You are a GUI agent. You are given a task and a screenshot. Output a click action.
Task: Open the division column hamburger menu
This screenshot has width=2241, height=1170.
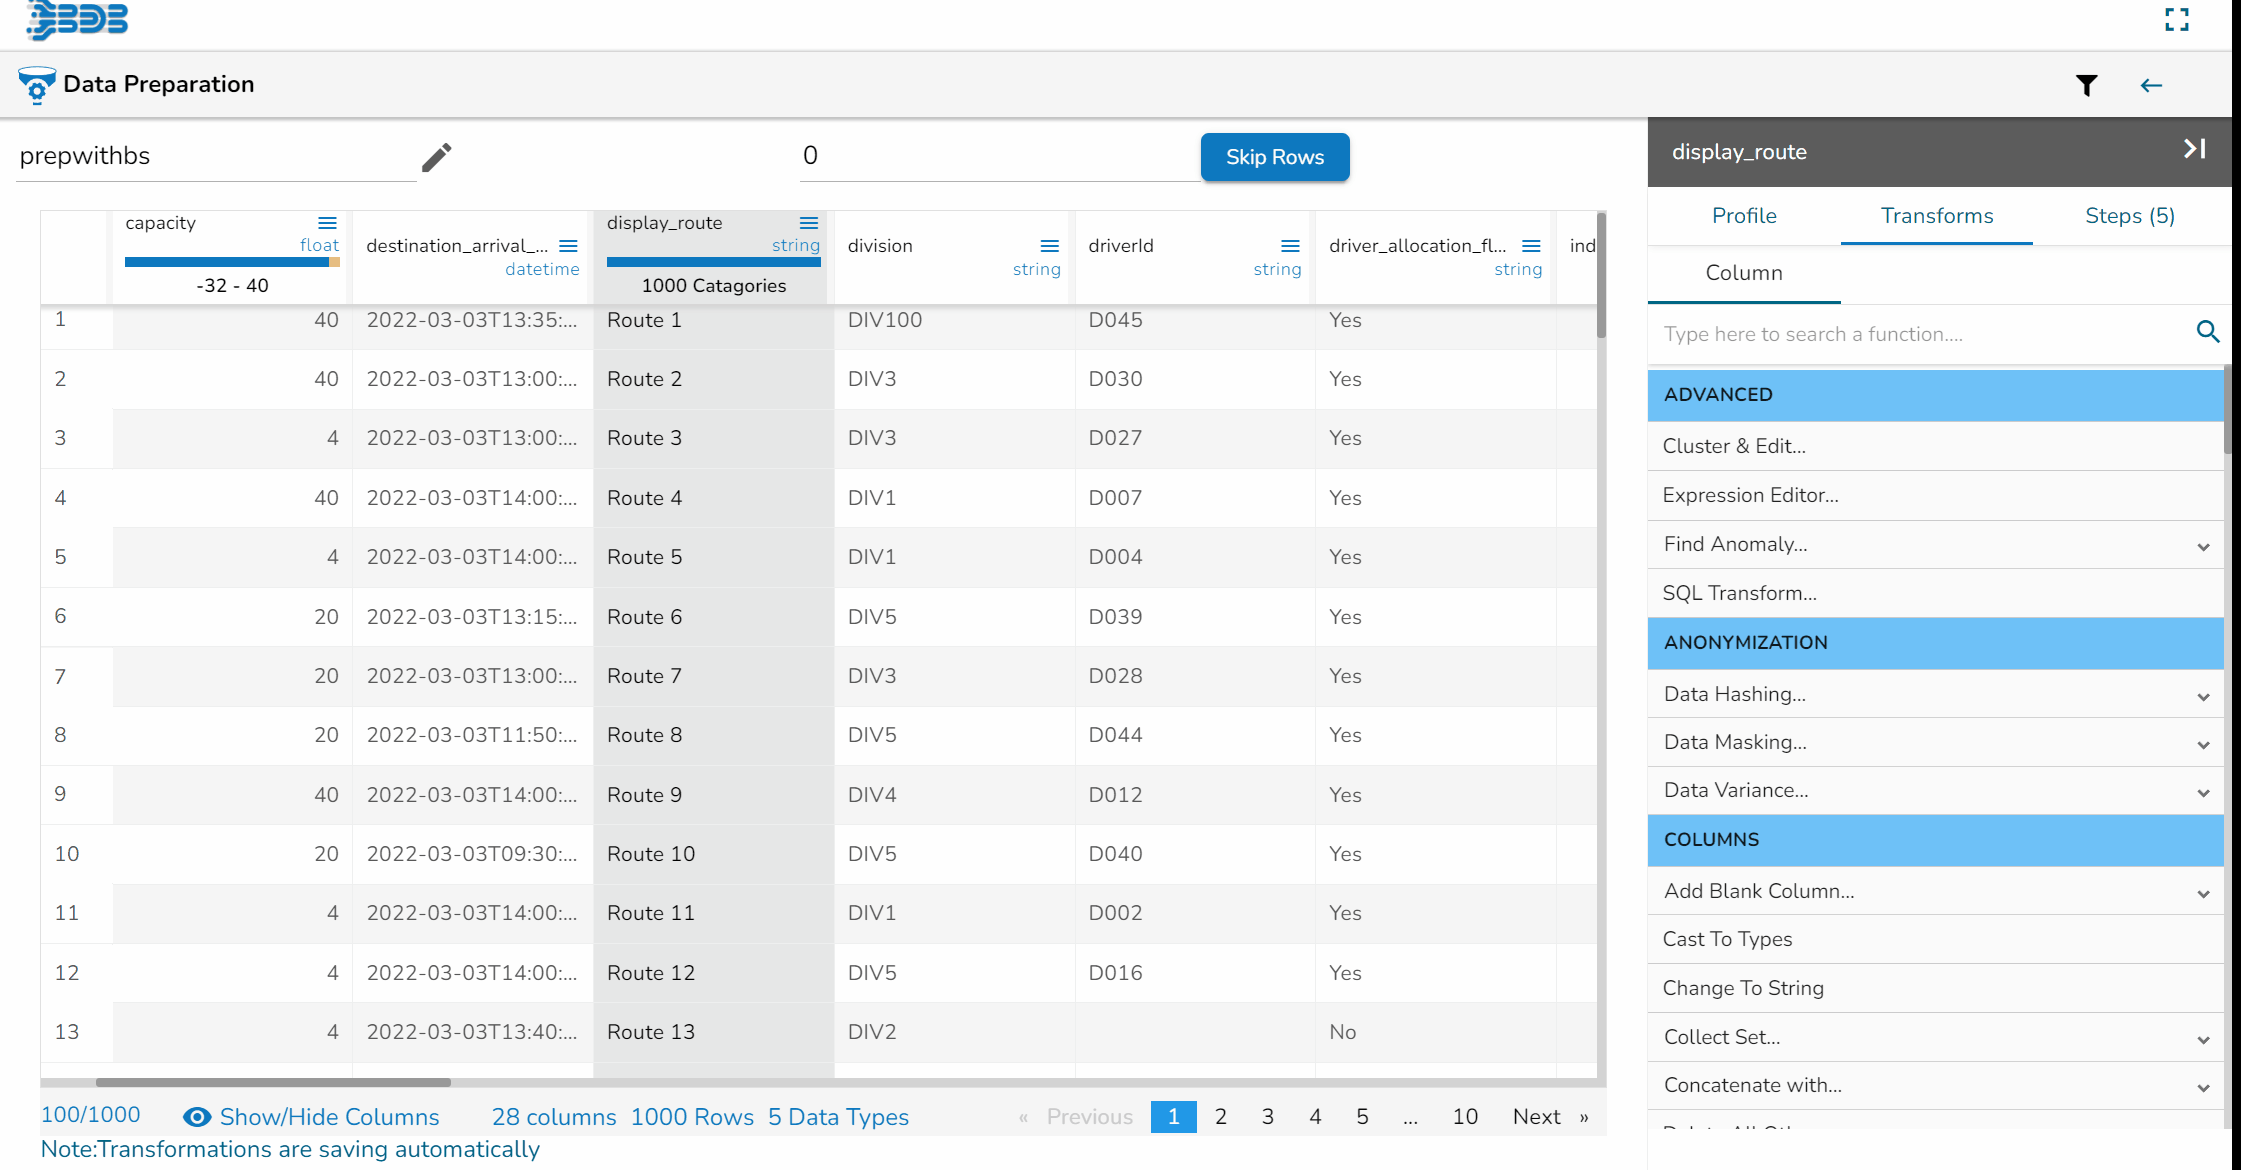tap(1049, 246)
